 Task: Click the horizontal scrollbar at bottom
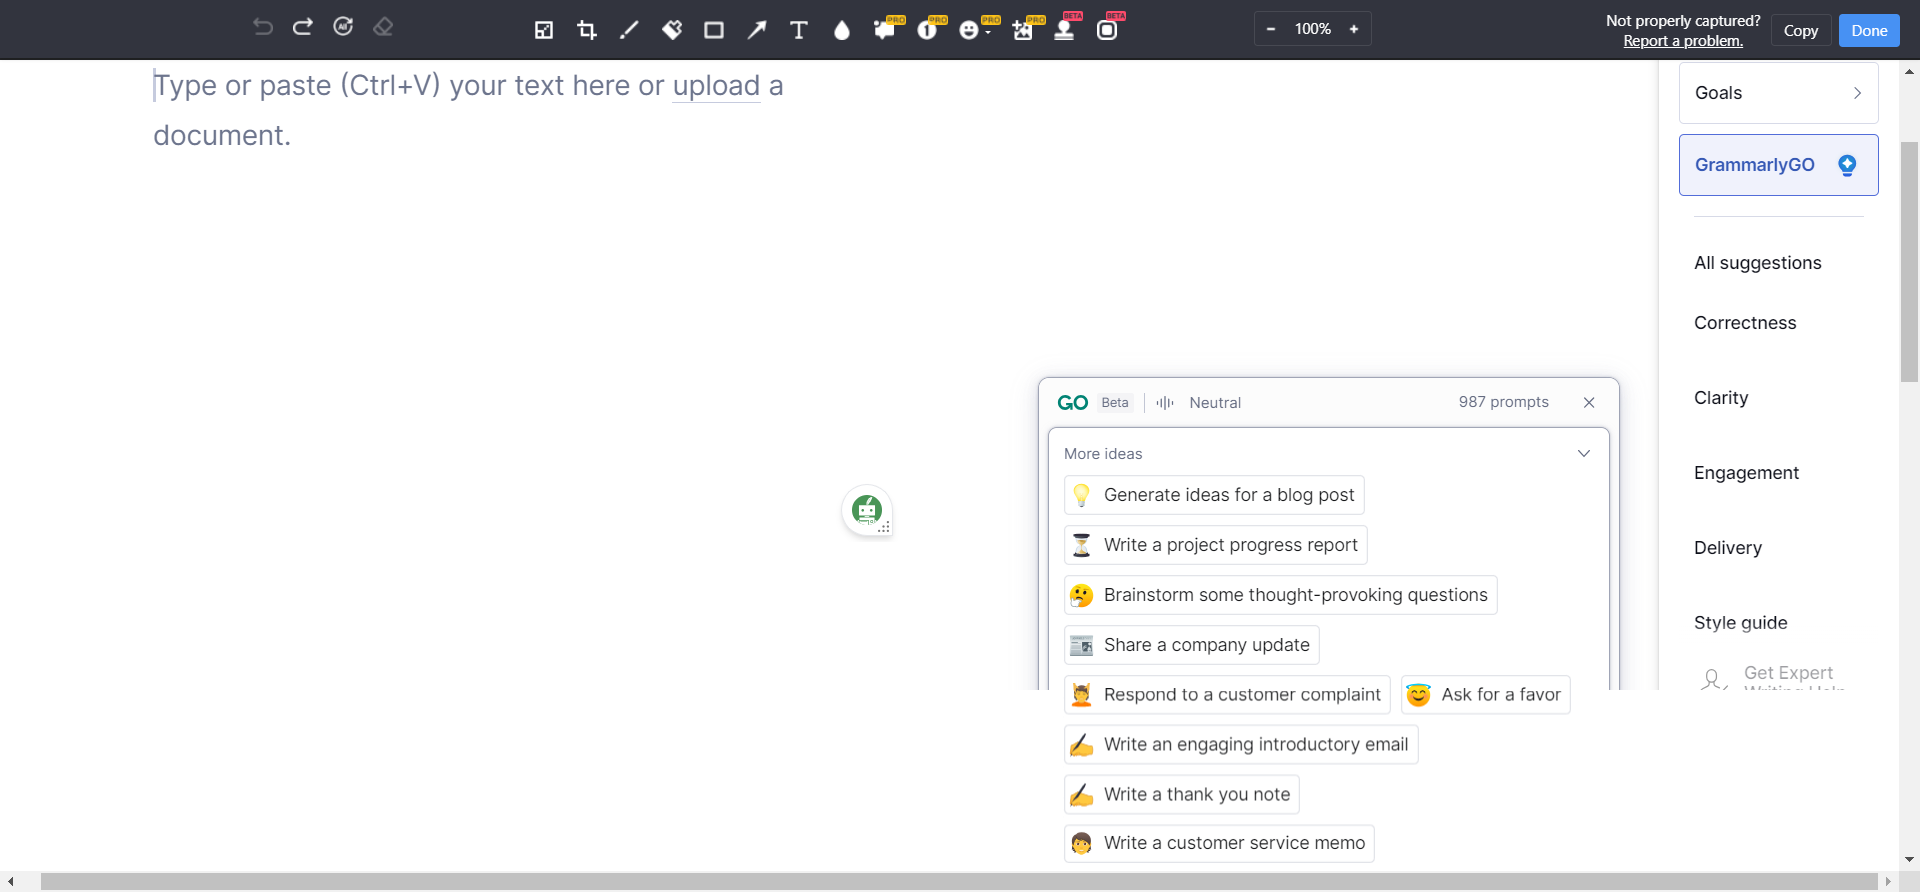click(958, 881)
